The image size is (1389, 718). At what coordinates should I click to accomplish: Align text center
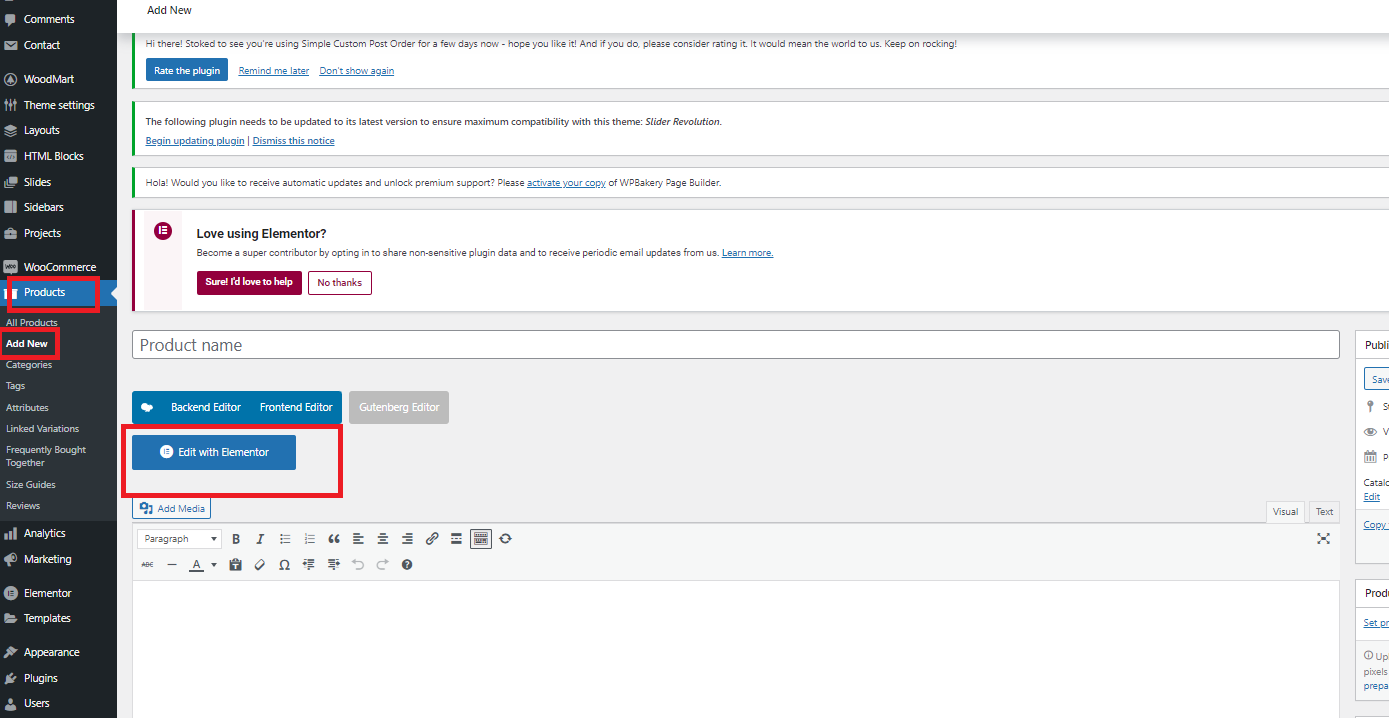pos(383,539)
